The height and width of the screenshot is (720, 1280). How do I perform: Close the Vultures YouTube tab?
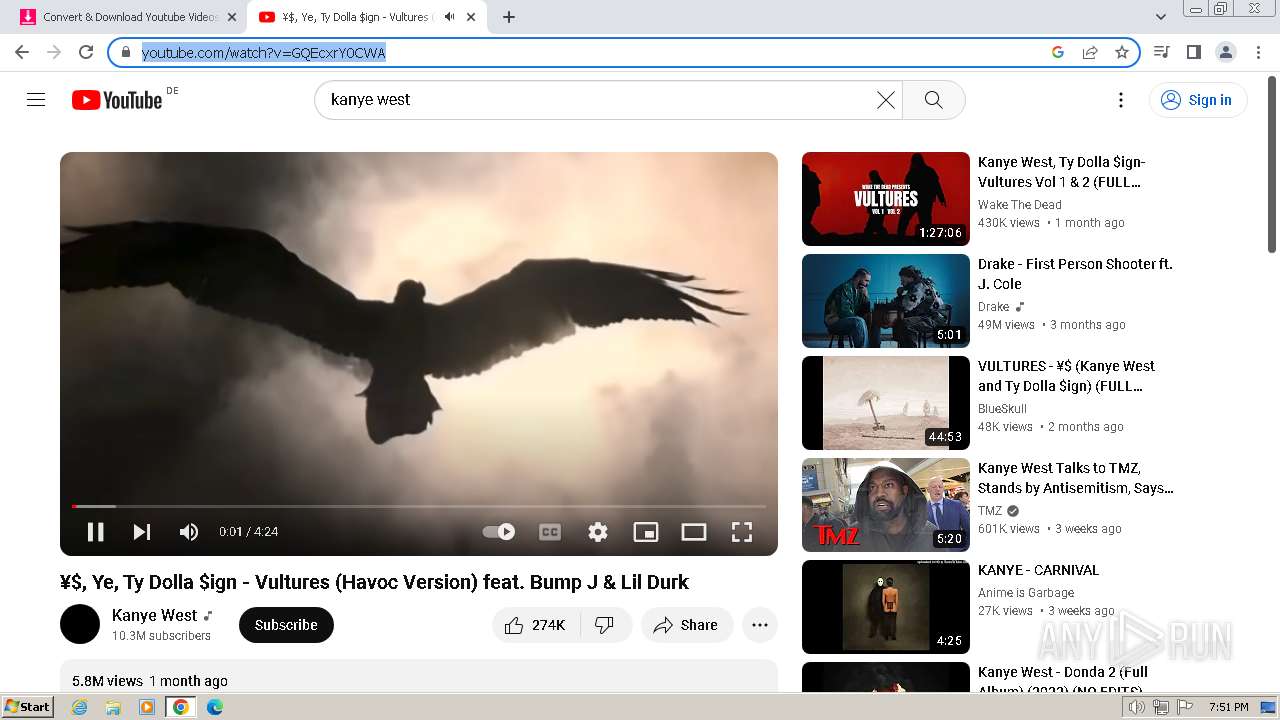471,17
